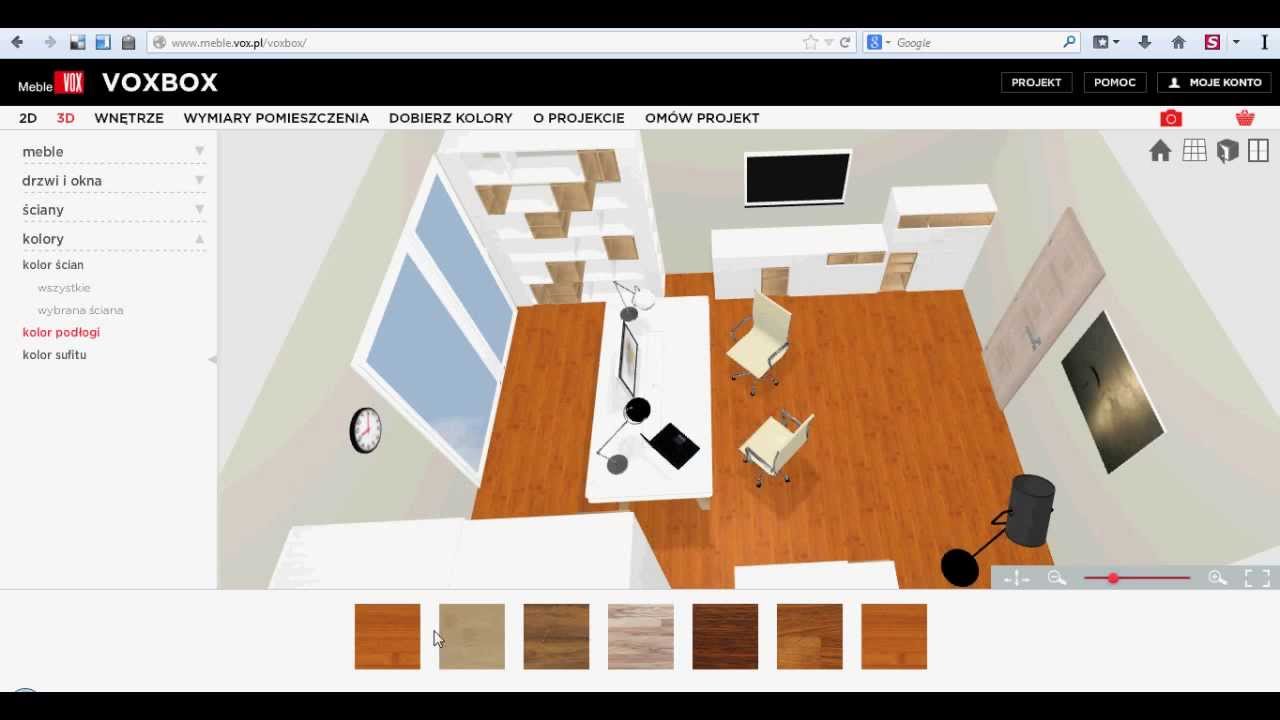
Task: Click the VOXBOX title text
Action: coord(160,82)
